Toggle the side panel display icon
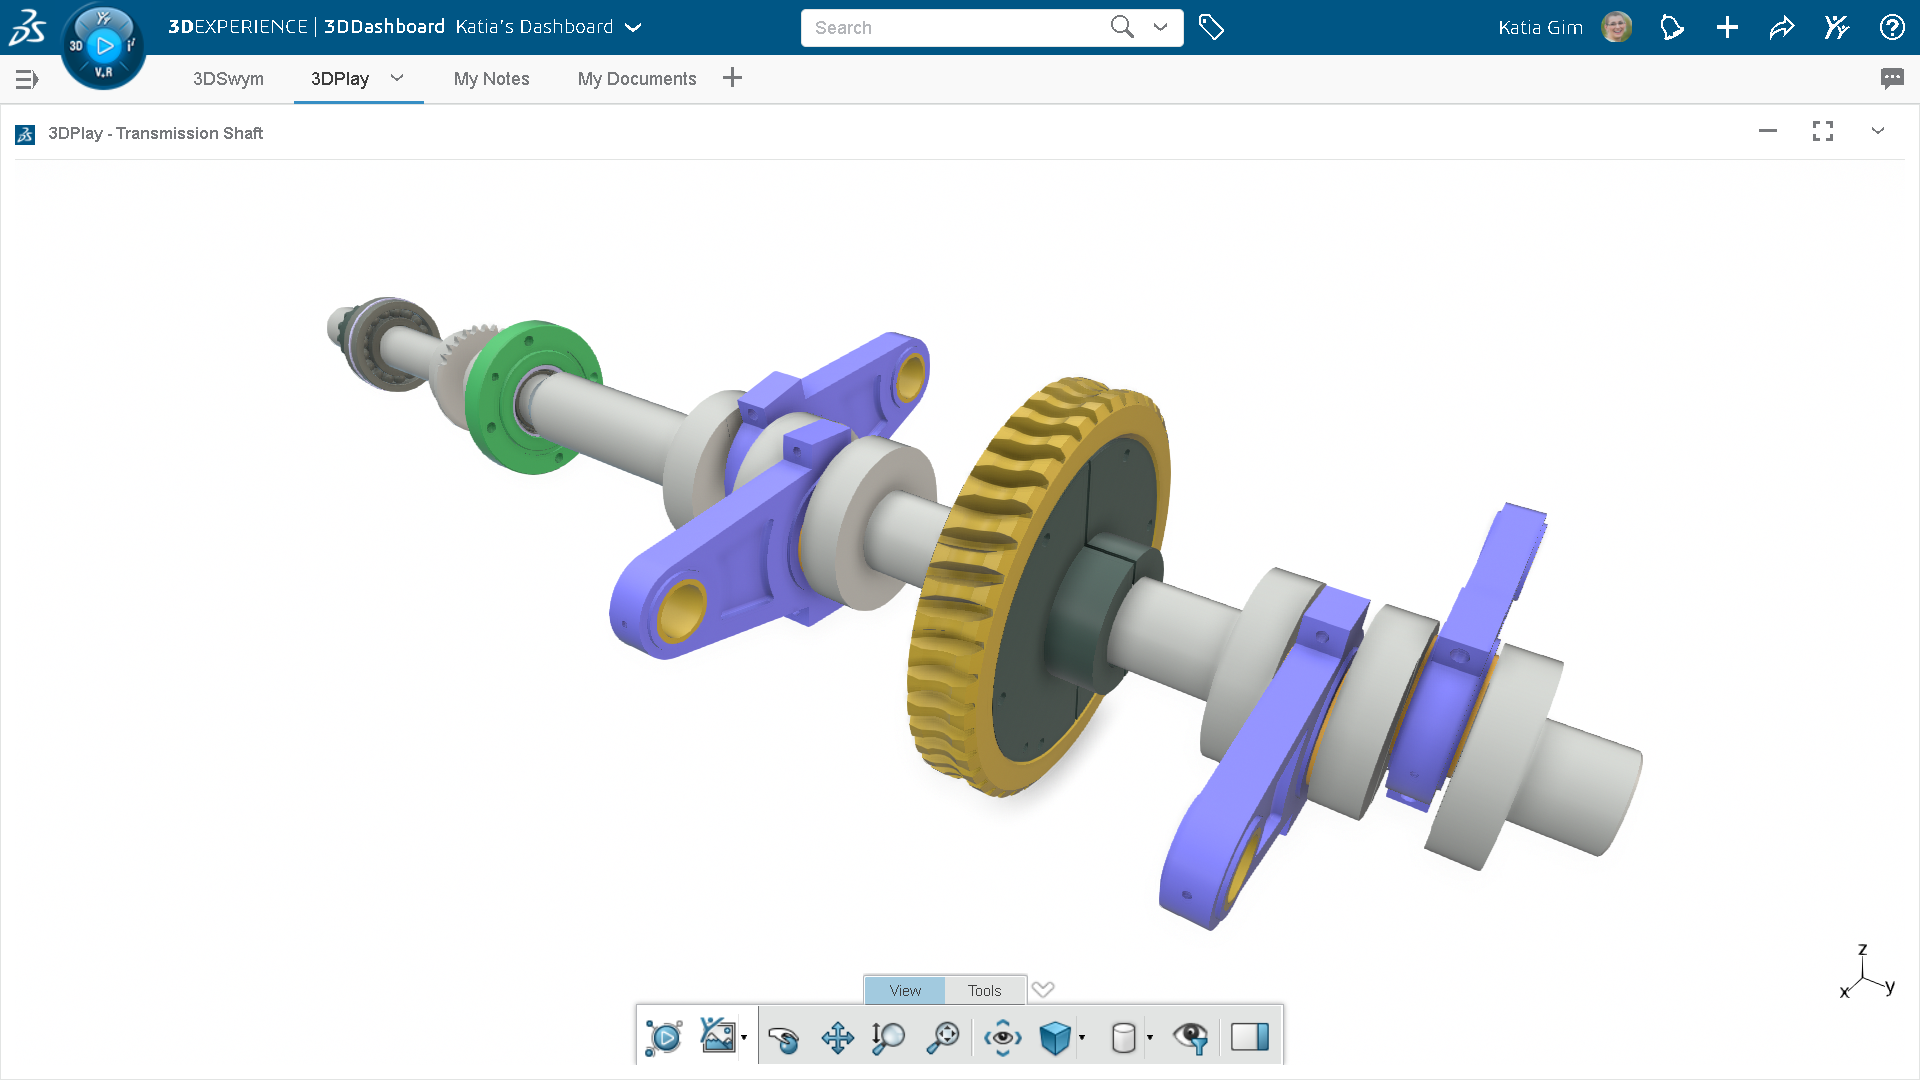 1249,1037
